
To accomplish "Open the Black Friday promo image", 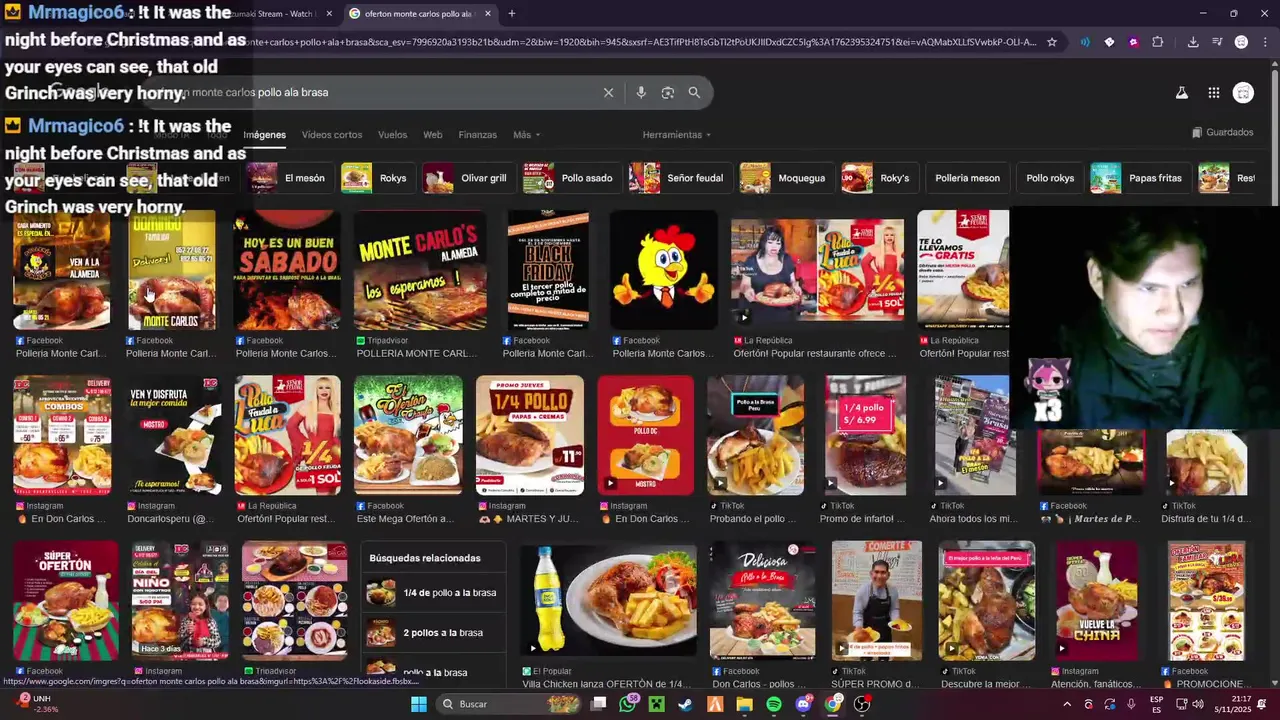I will pos(548,270).
